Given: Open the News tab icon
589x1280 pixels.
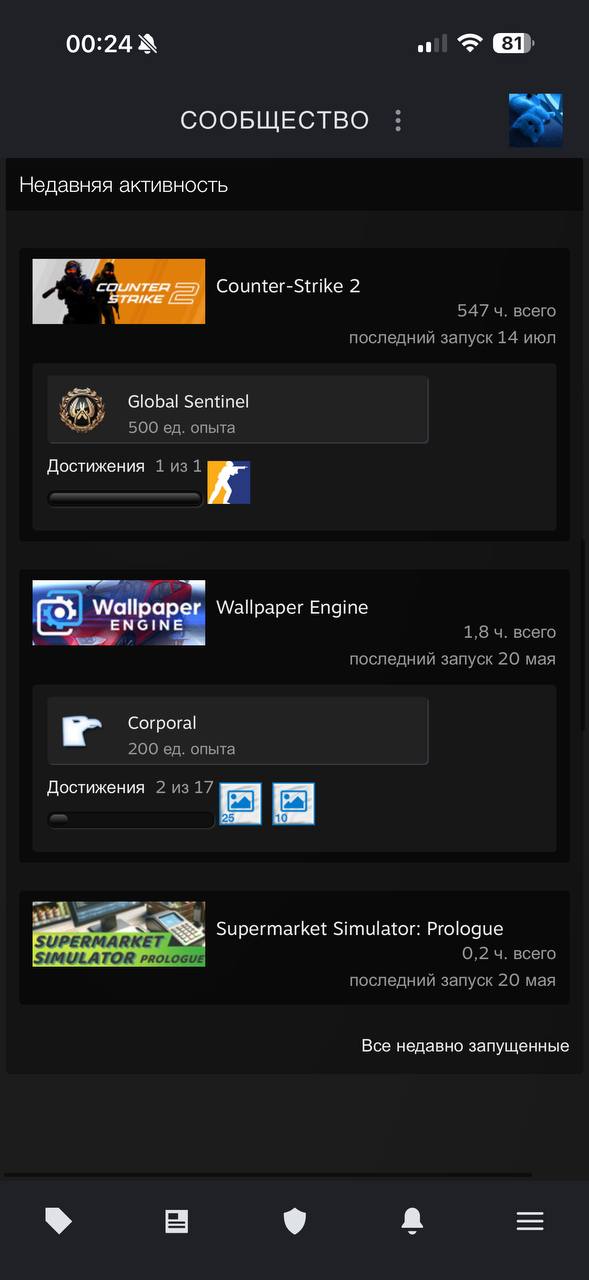Looking at the screenshot, I should [x=177, y=1221].
